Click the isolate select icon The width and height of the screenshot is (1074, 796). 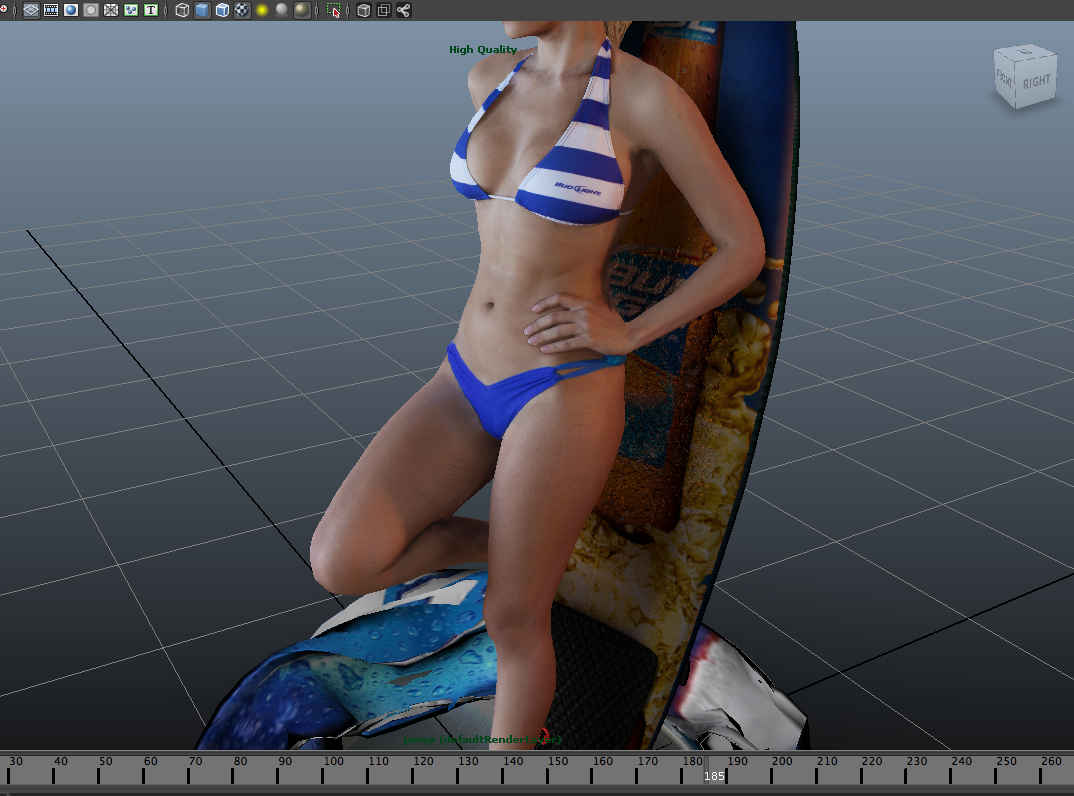click(x=334, y=11)
